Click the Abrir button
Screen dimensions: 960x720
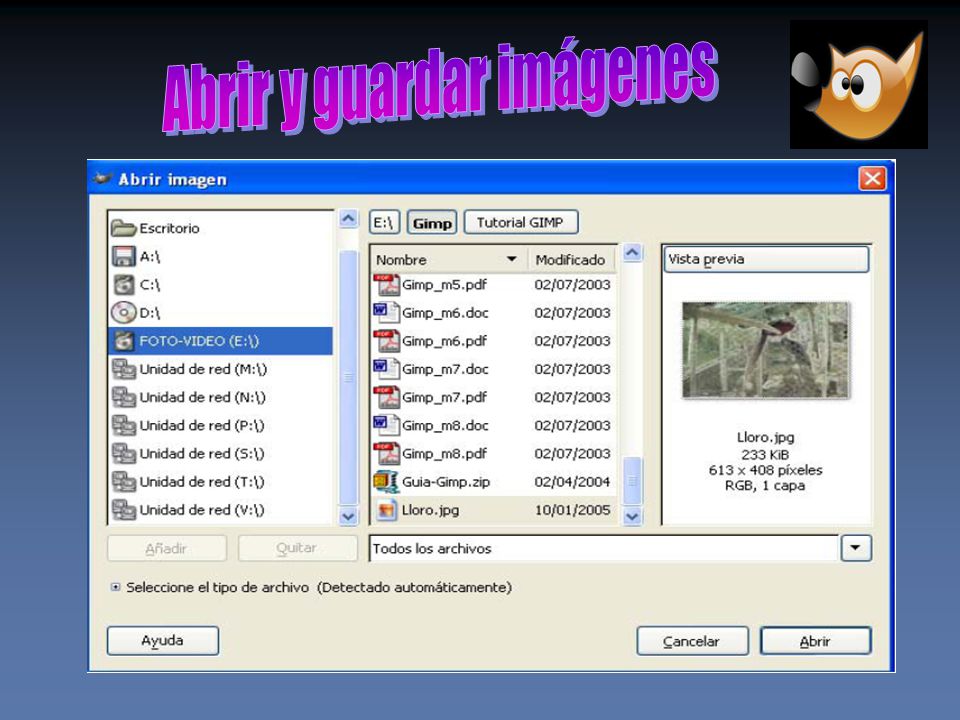click(x=816, y=641)
